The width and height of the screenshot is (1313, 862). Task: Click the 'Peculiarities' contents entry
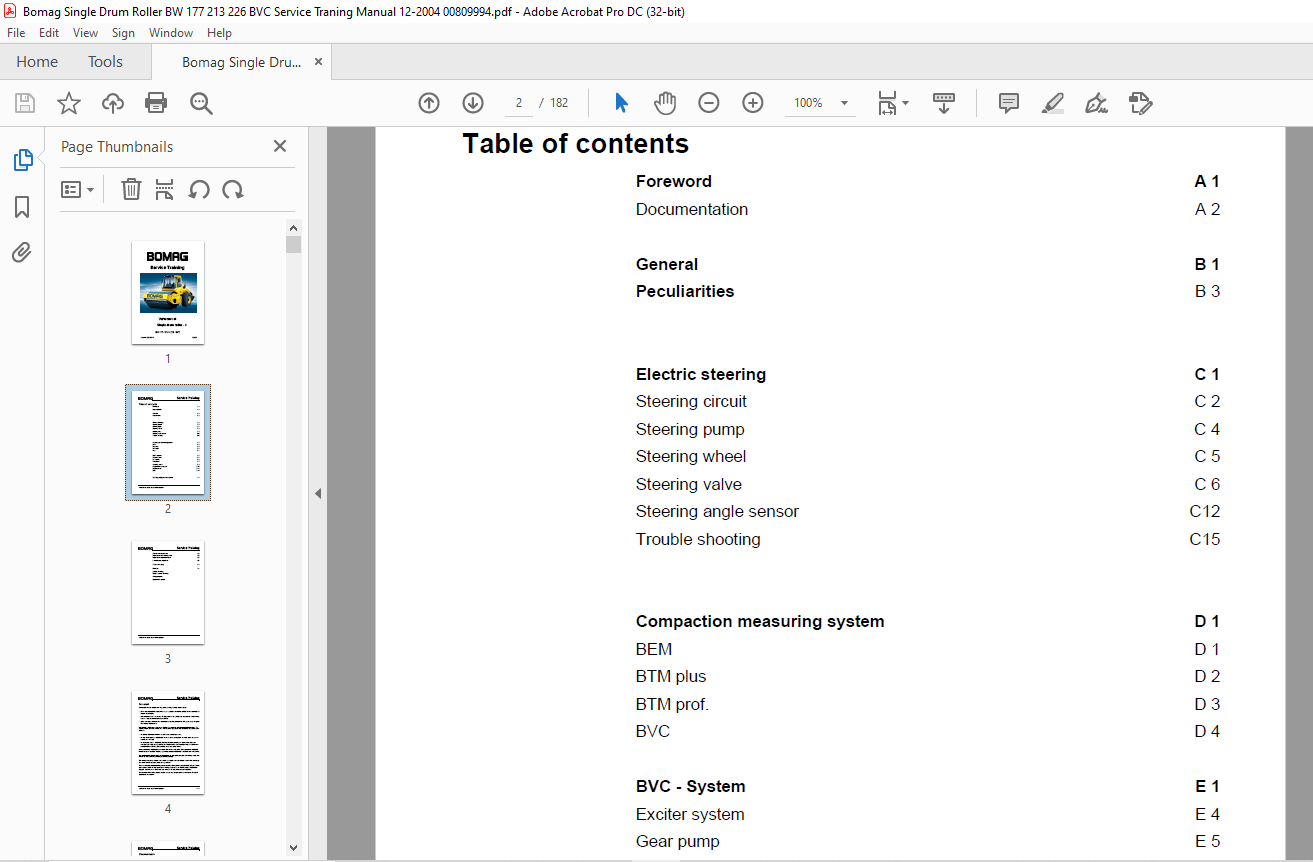(685, 291)
